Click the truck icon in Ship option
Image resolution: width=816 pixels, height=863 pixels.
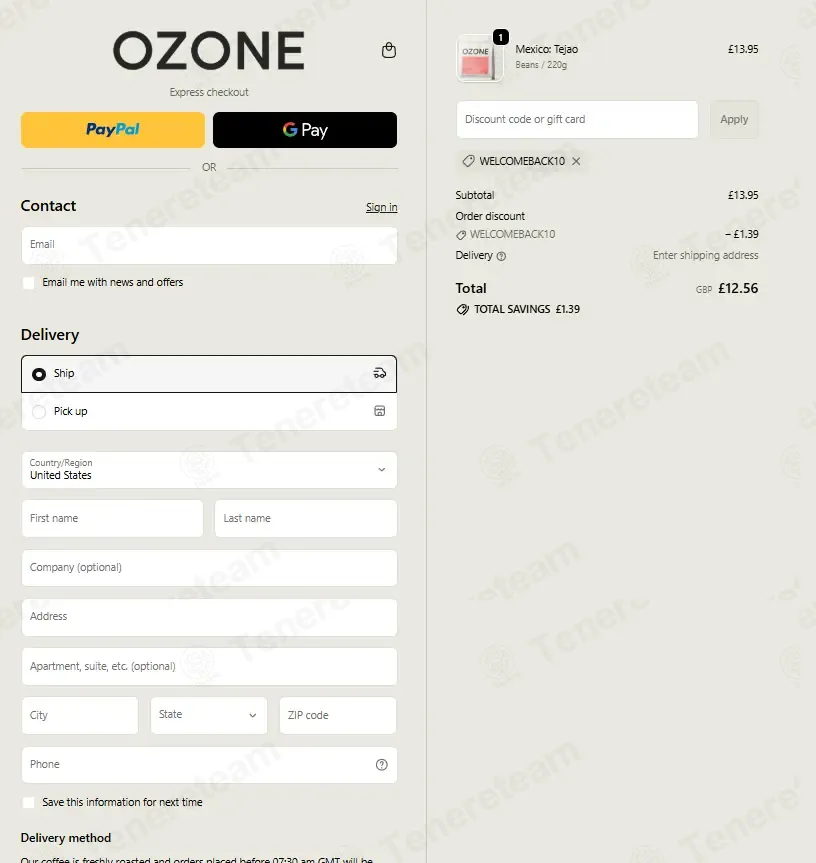click(380, 373)
